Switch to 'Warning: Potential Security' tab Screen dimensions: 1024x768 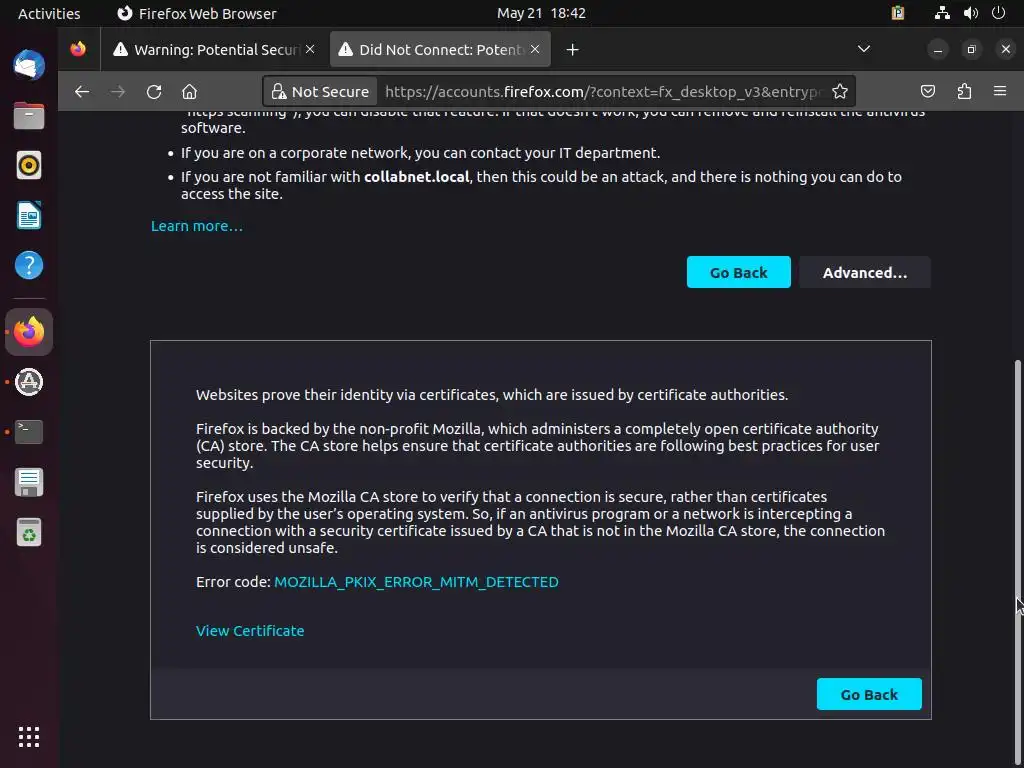click(213, 50)
